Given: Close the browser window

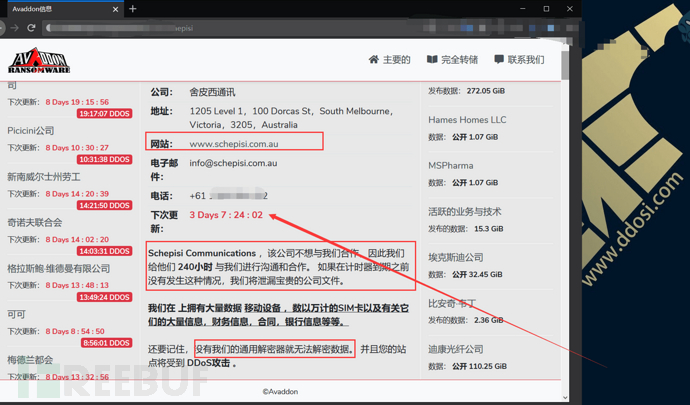Looking at the screenshot, I should (570, 9).
